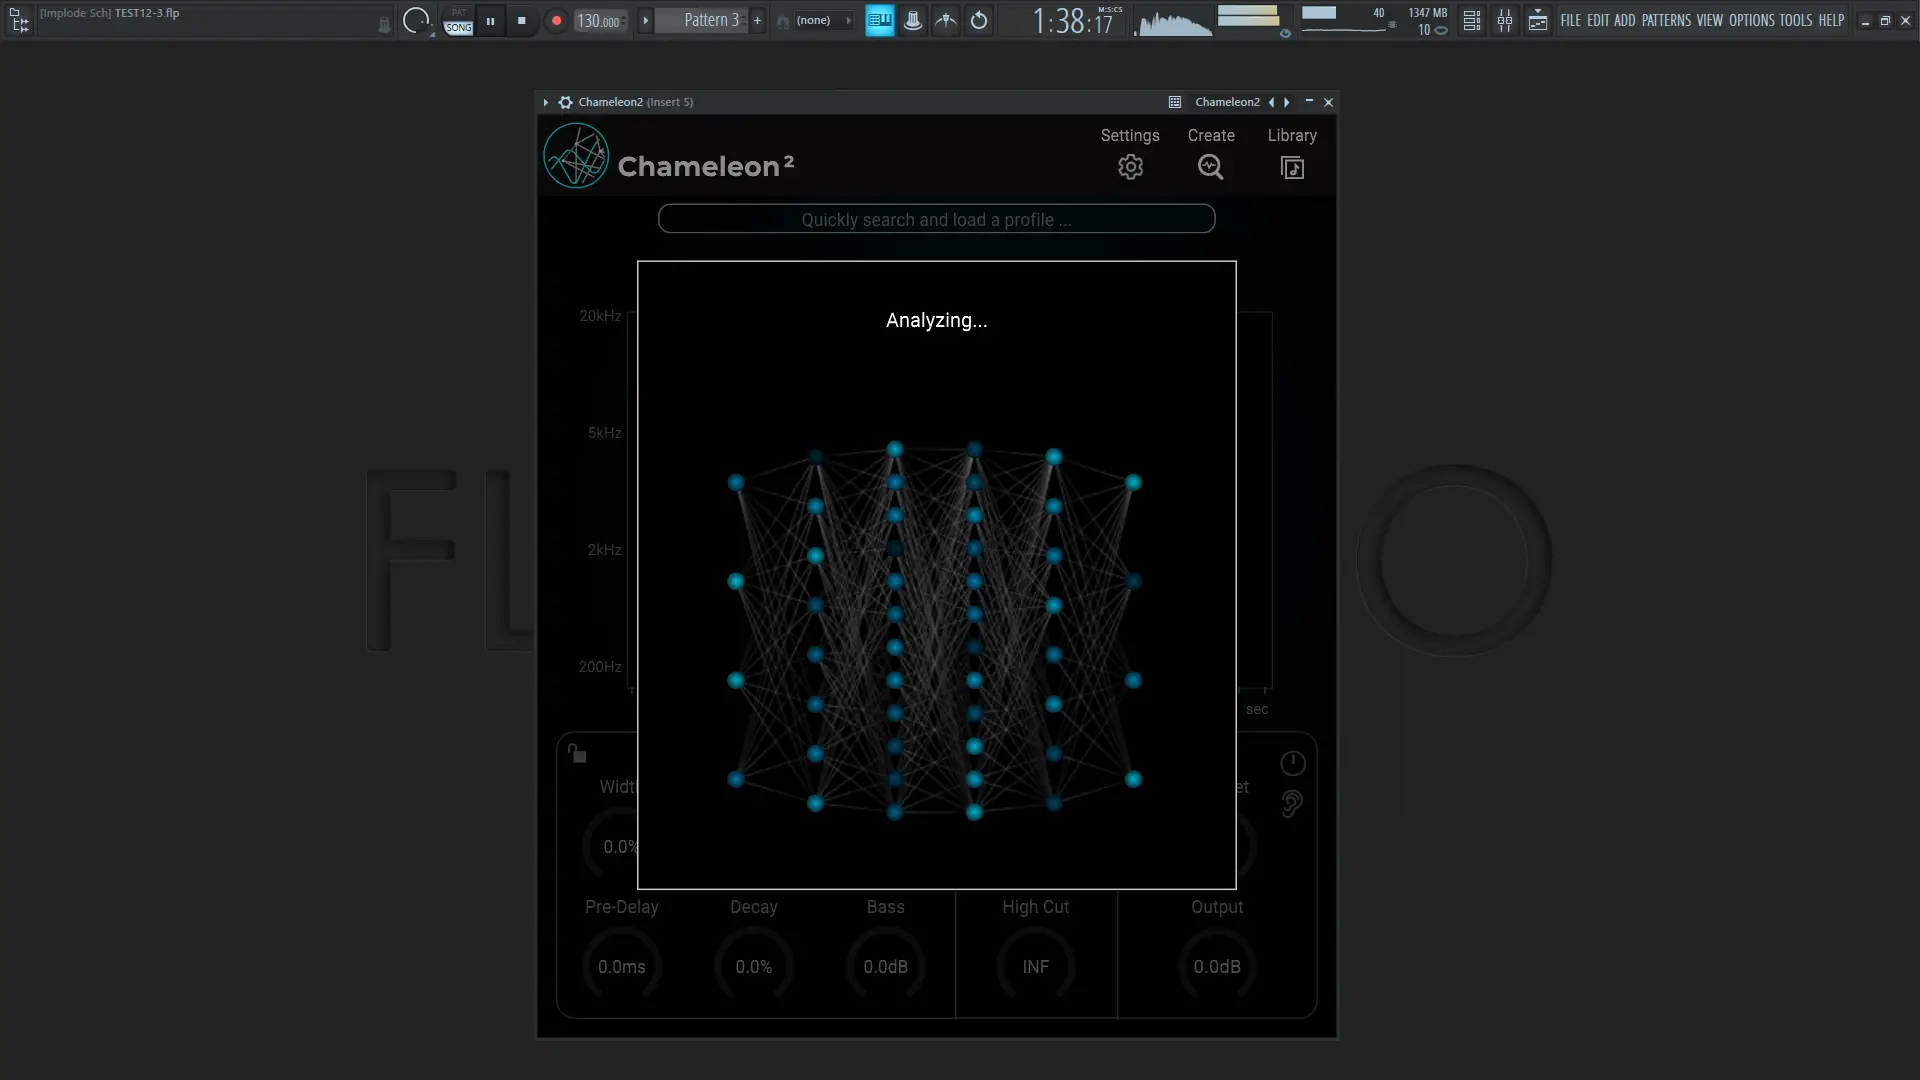The image size is (1920, 1080).
Task: Expand plugin options arrow beside Chameleon2 title
Action: click(546, 102)
